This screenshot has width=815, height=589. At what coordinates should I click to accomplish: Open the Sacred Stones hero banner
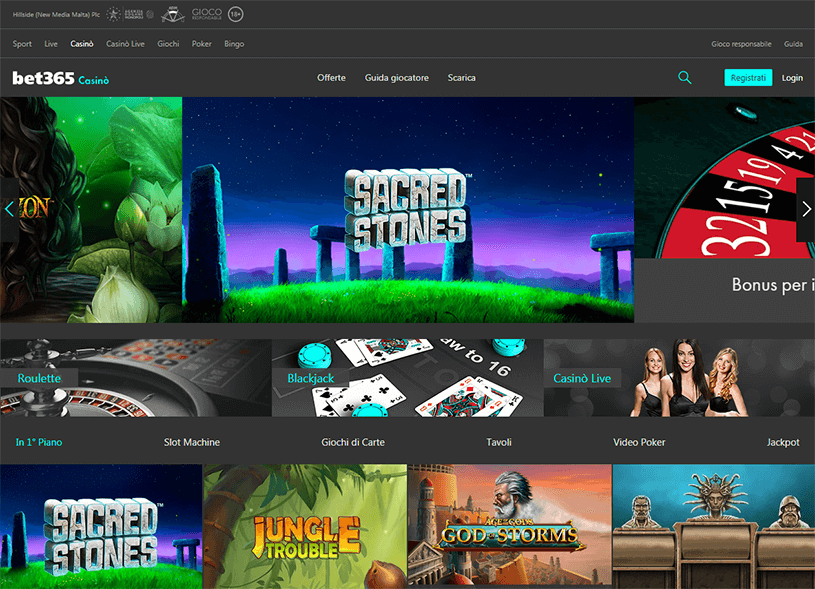[x=408, y=210]
